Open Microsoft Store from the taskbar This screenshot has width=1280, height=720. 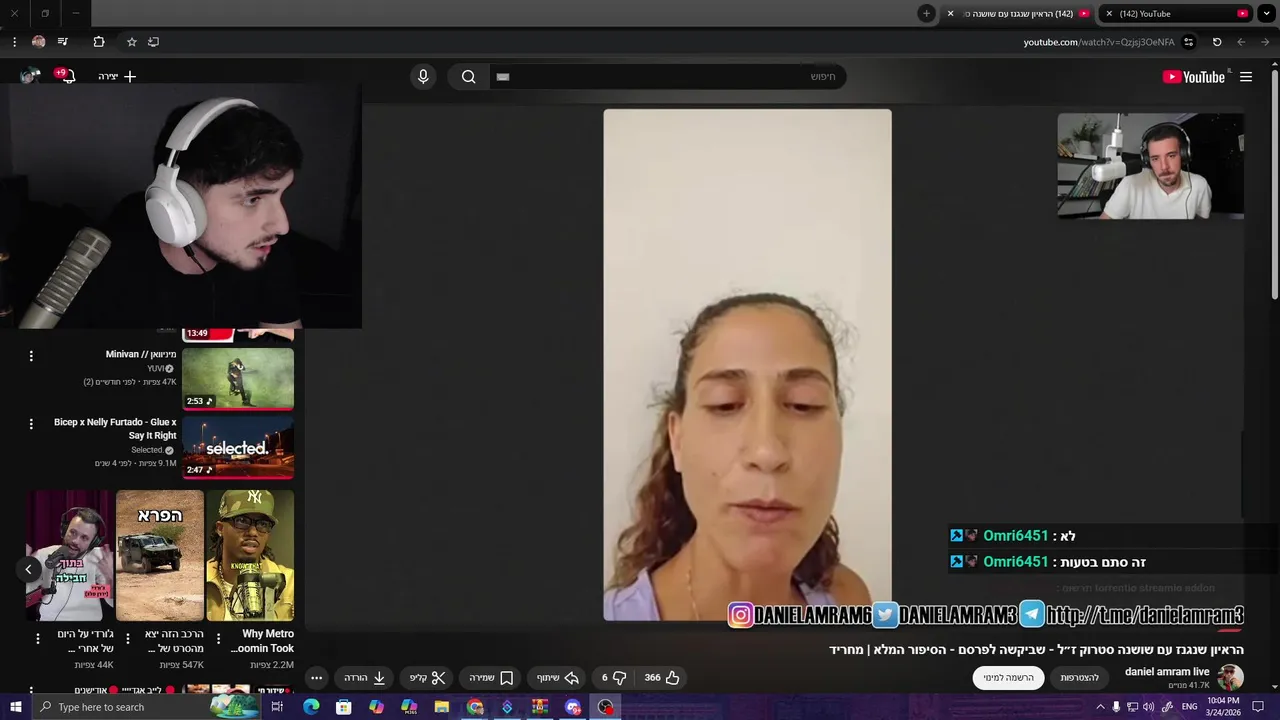[343, 707]
